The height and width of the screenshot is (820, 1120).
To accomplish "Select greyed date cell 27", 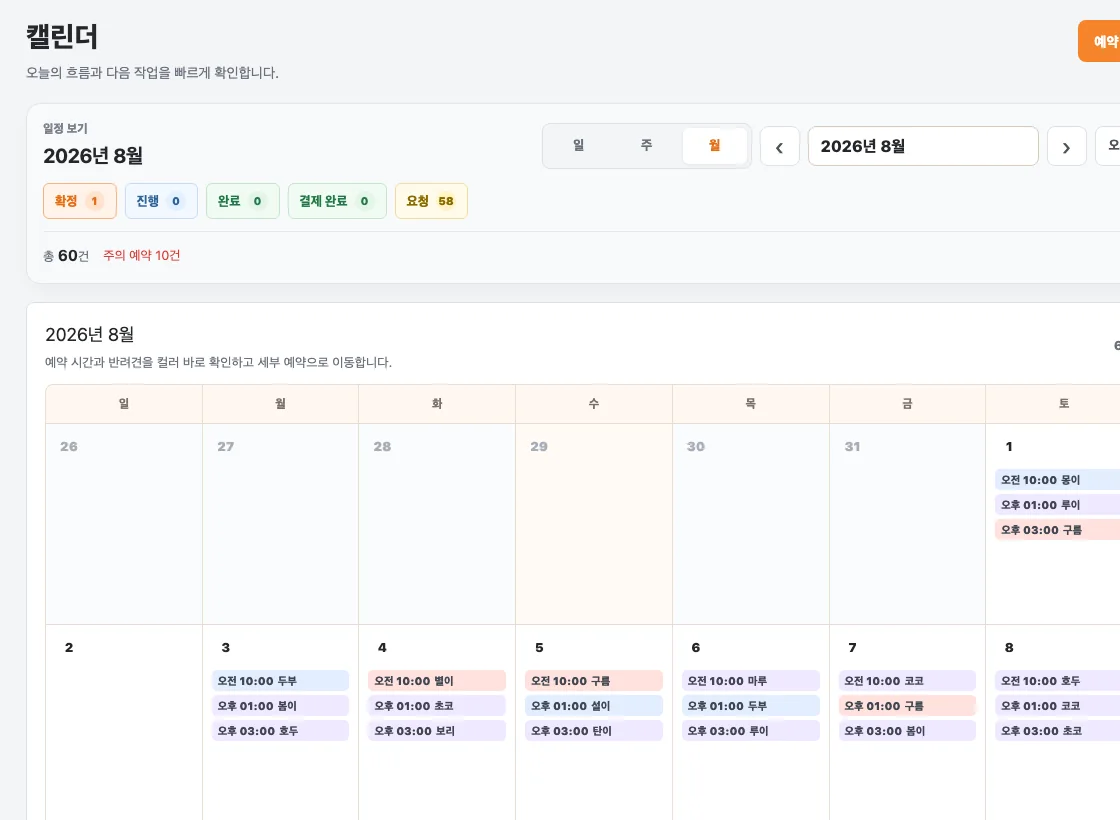I will tap(280, 524).
